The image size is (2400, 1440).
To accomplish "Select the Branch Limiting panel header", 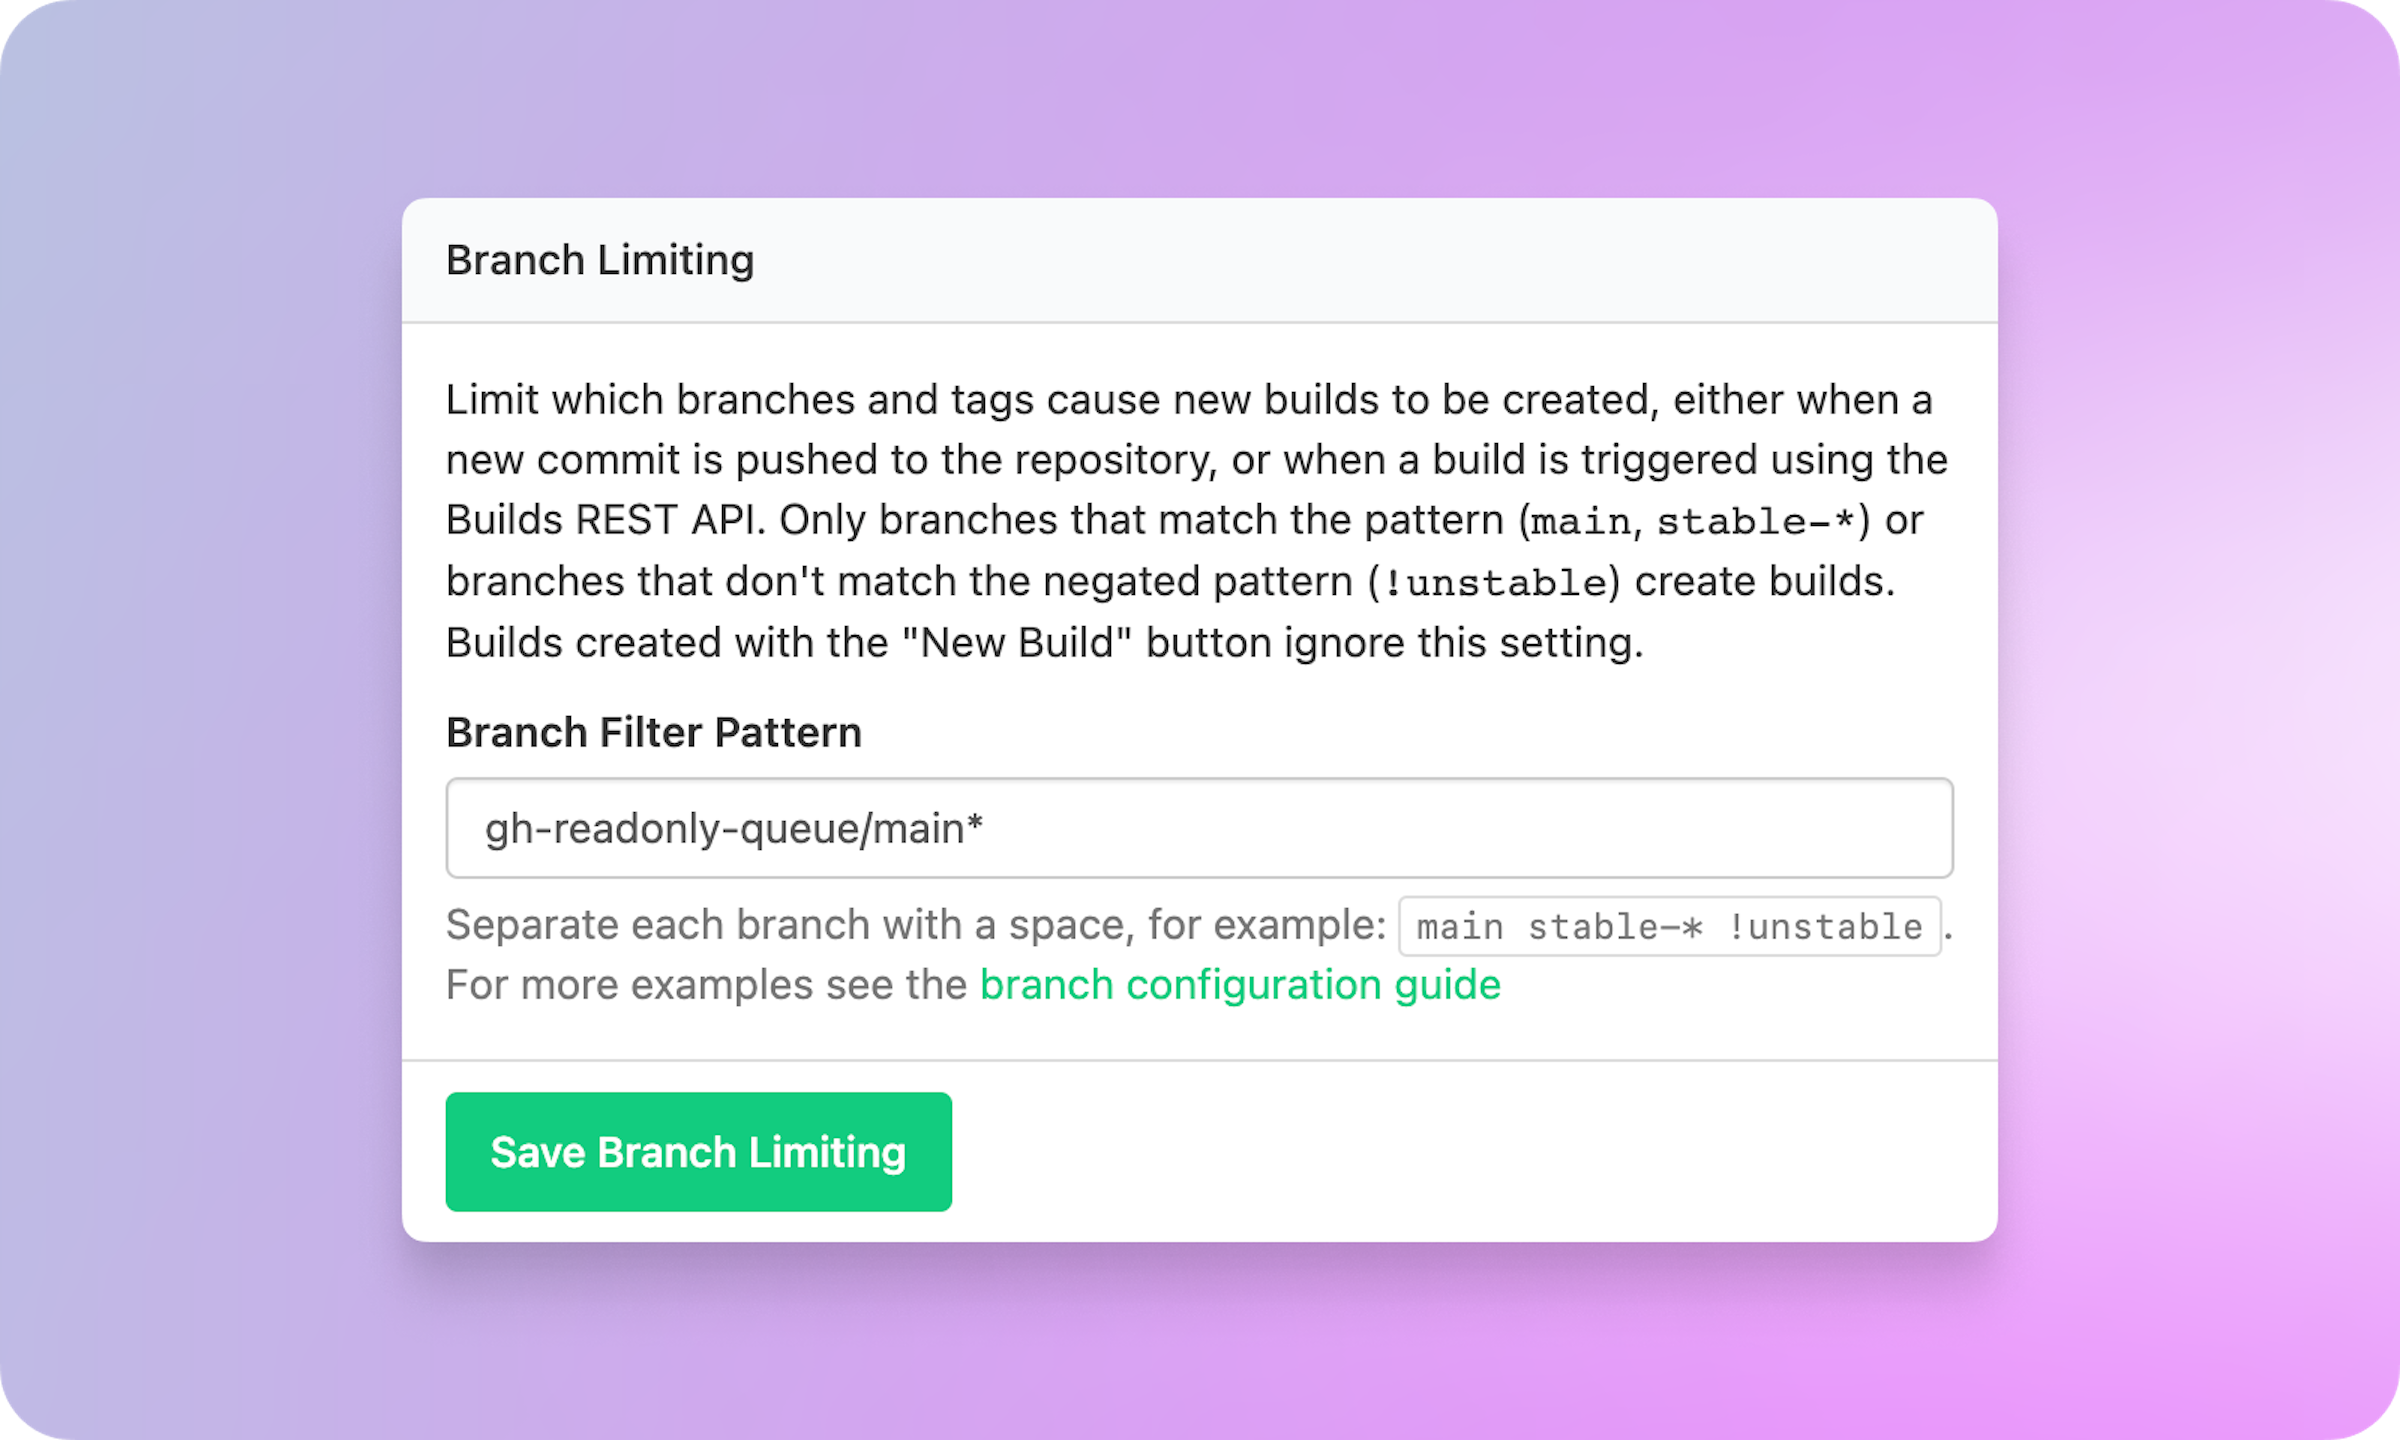I will [x=598, y=258].
